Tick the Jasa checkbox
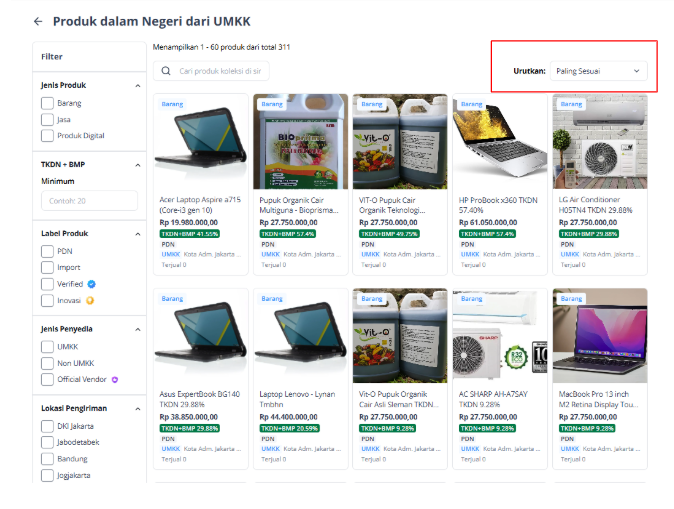 47,120
